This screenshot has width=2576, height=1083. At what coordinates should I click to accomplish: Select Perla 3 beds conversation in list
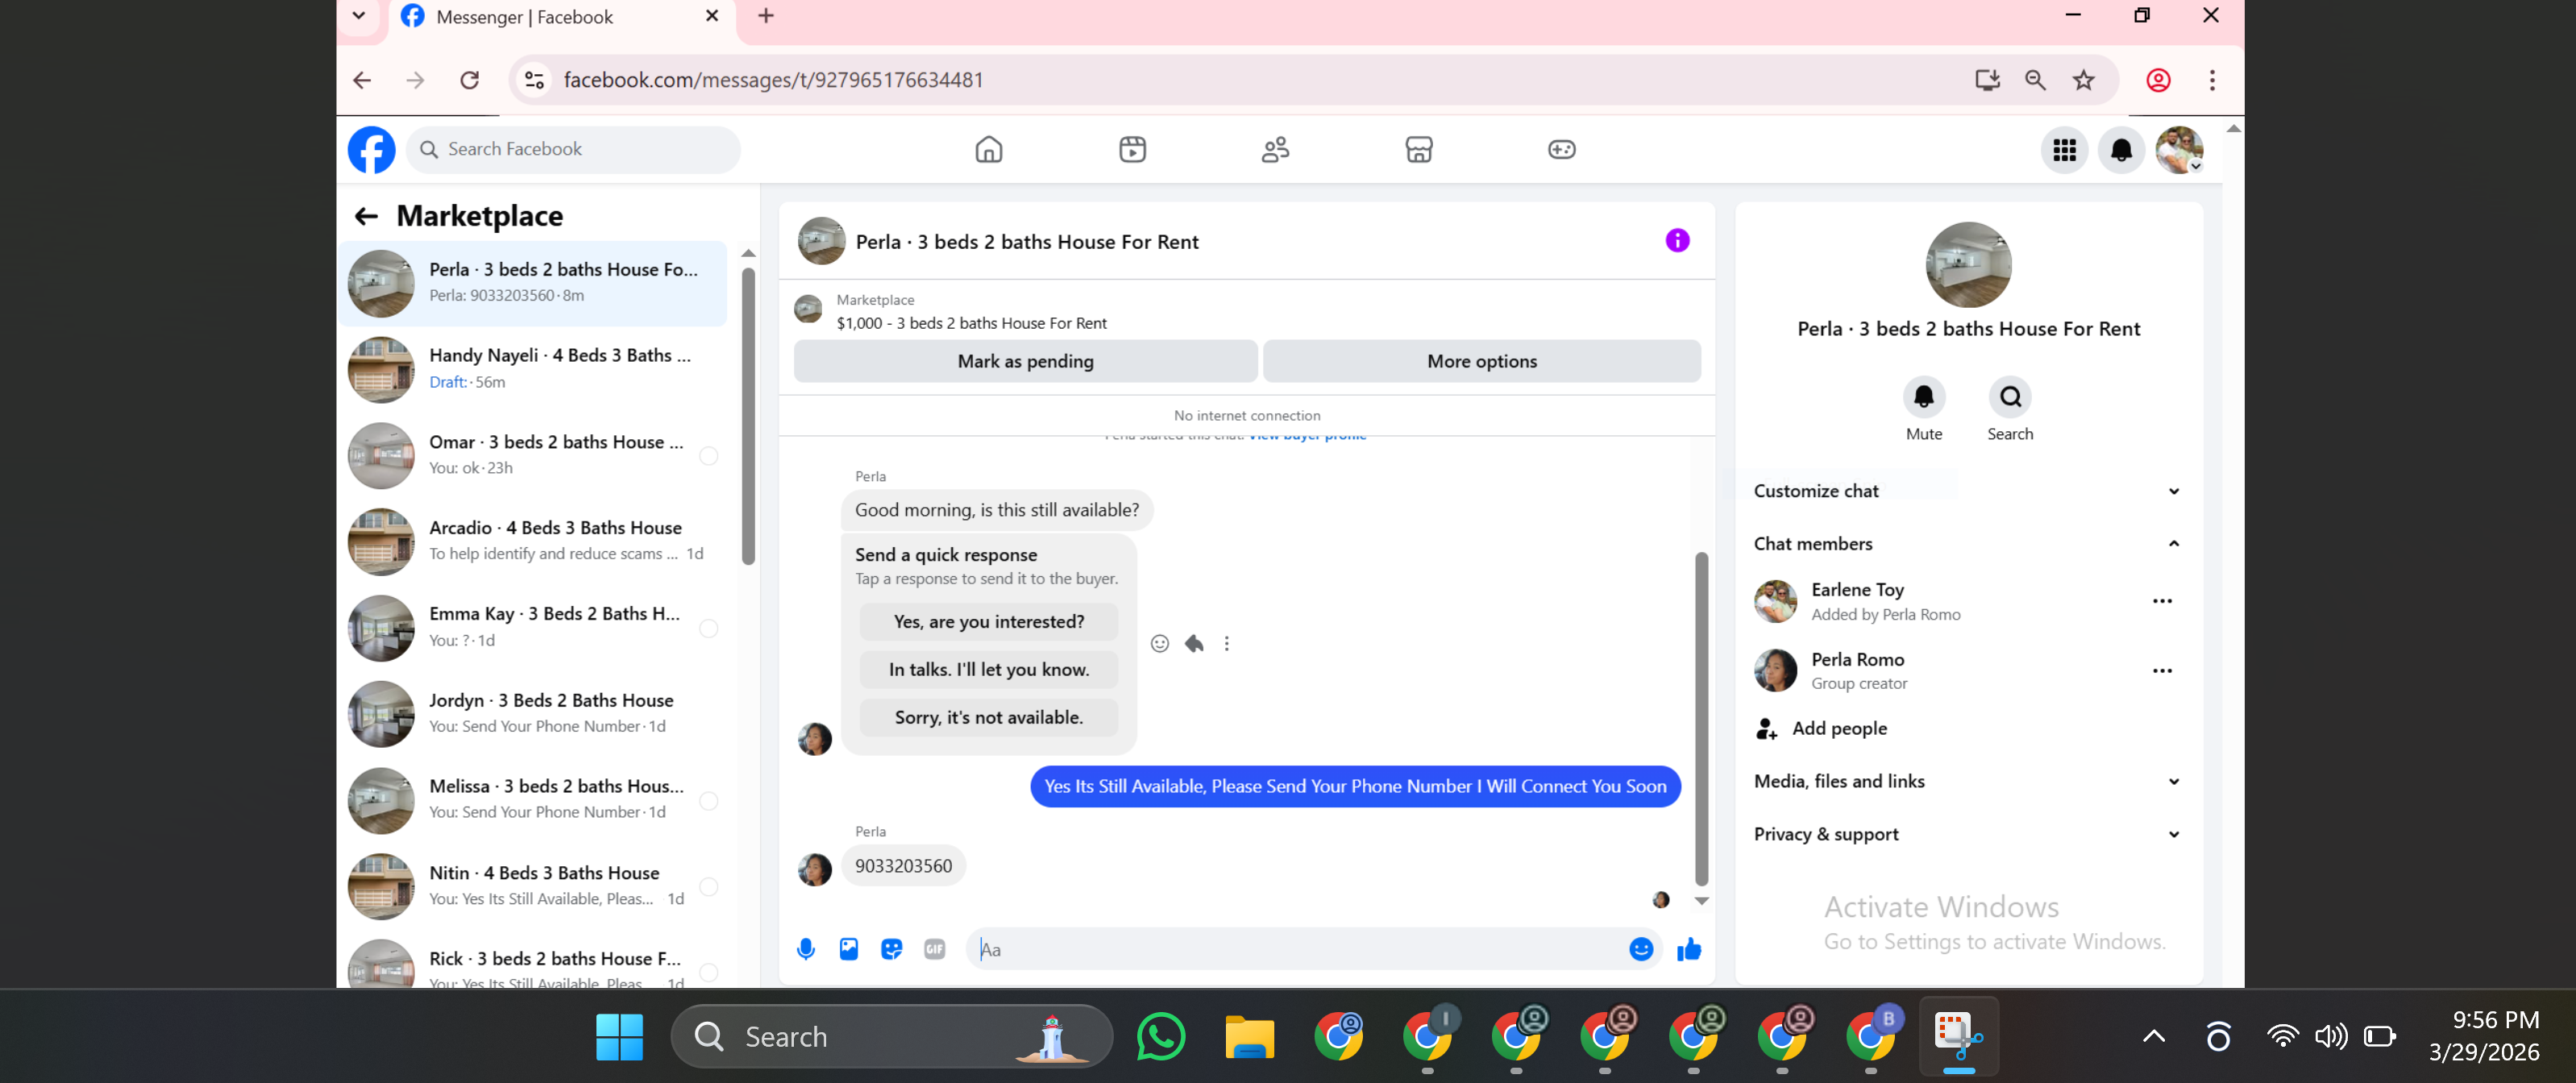pyautogui.click(x=533, y=283)
